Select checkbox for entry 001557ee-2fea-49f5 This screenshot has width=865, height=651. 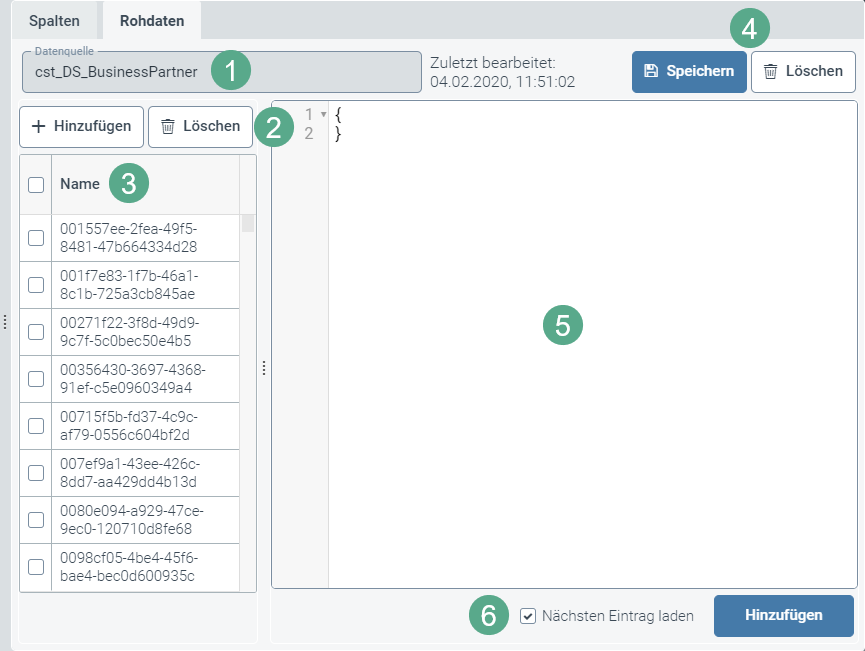(x=36, y=238)
